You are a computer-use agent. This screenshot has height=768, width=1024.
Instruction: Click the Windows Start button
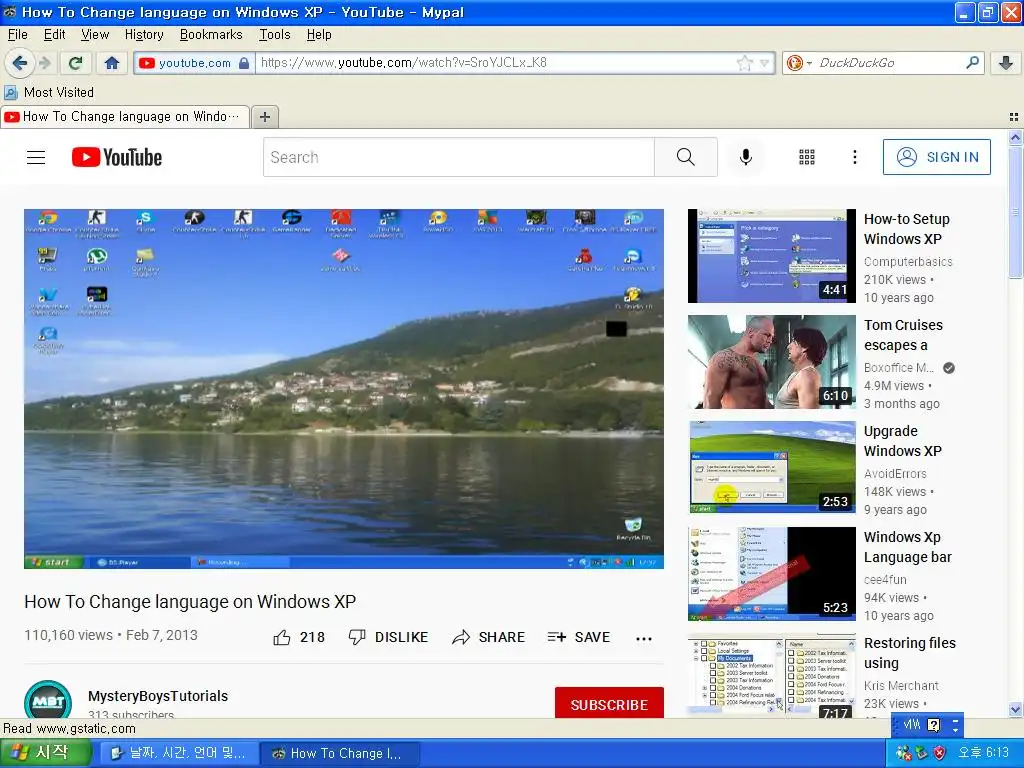pos(44,753)
